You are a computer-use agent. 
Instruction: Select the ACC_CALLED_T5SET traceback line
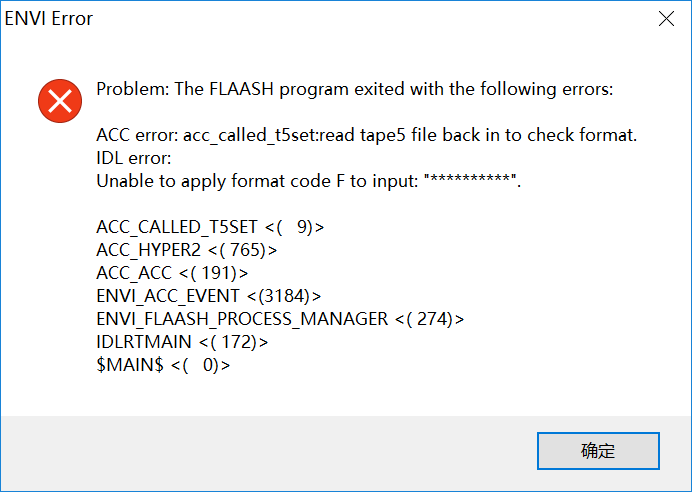[210, 227]
